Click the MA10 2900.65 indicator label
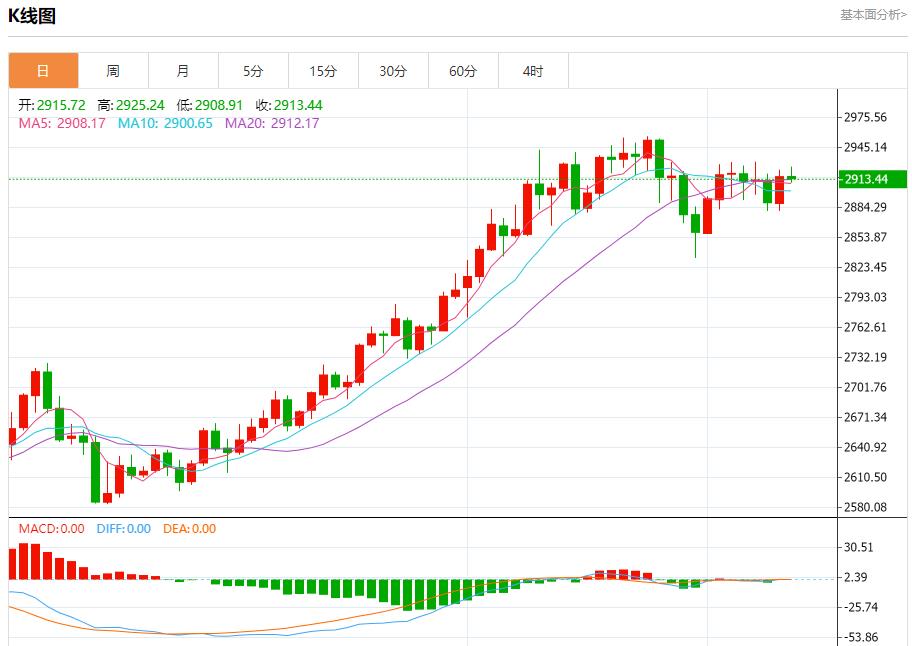The image size is (912, 646). tap(165, 123)
